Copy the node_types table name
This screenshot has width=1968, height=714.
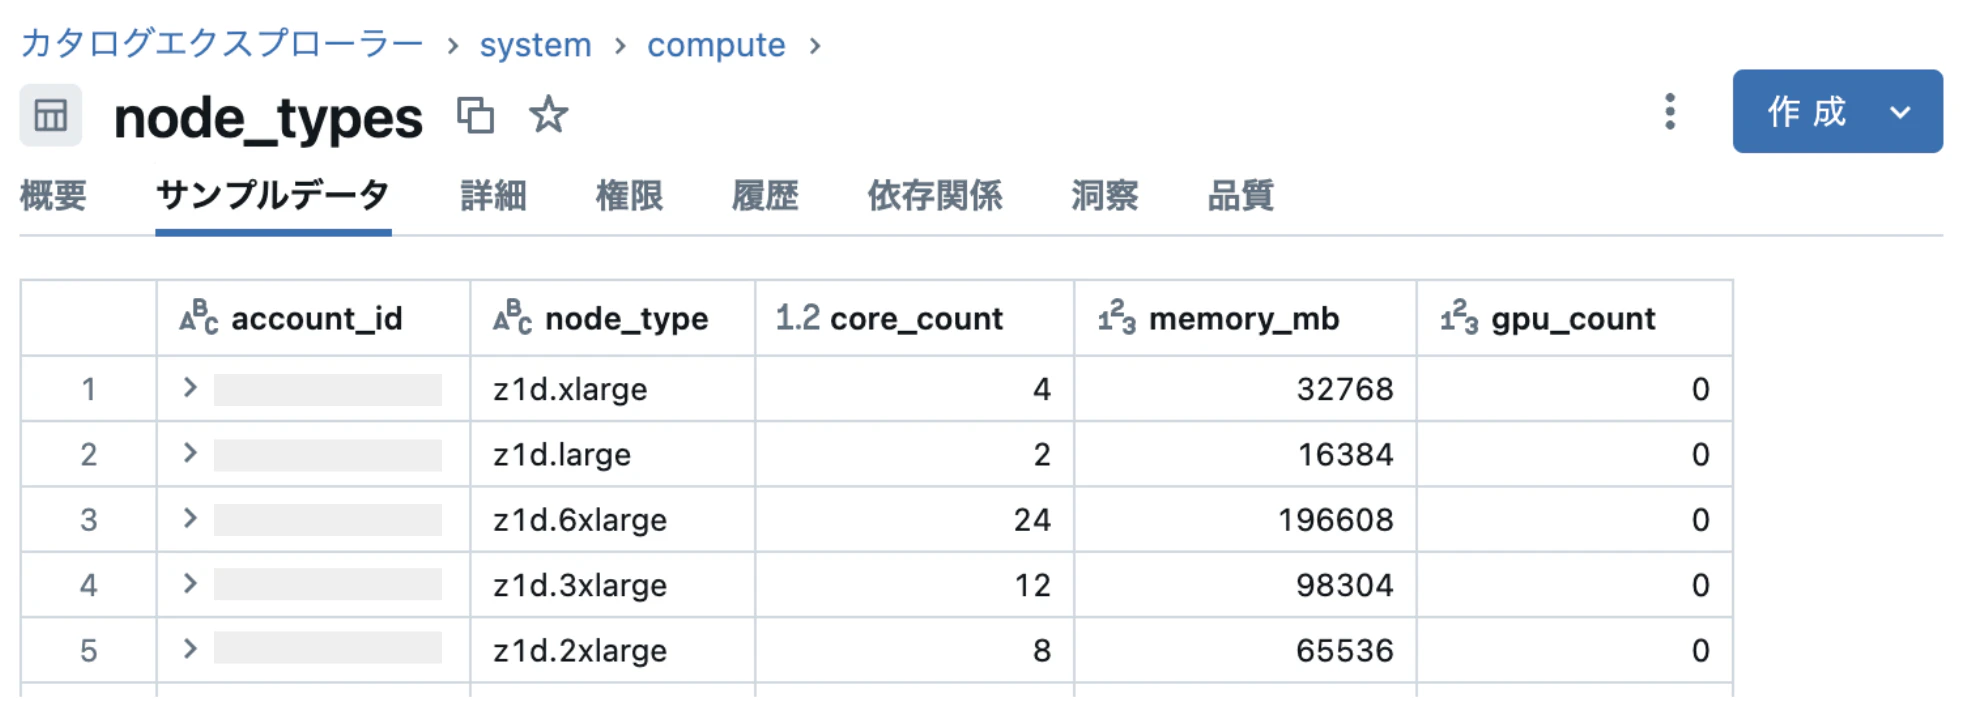coord(476,115)
